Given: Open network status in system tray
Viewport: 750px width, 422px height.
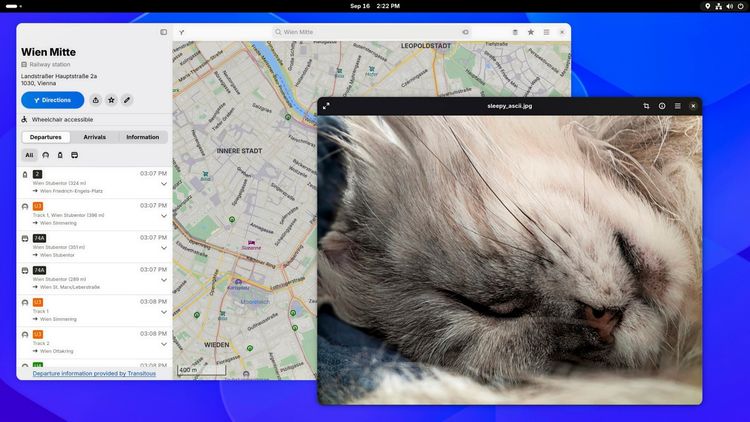Looking at the screenshot, I should point(718,6).
